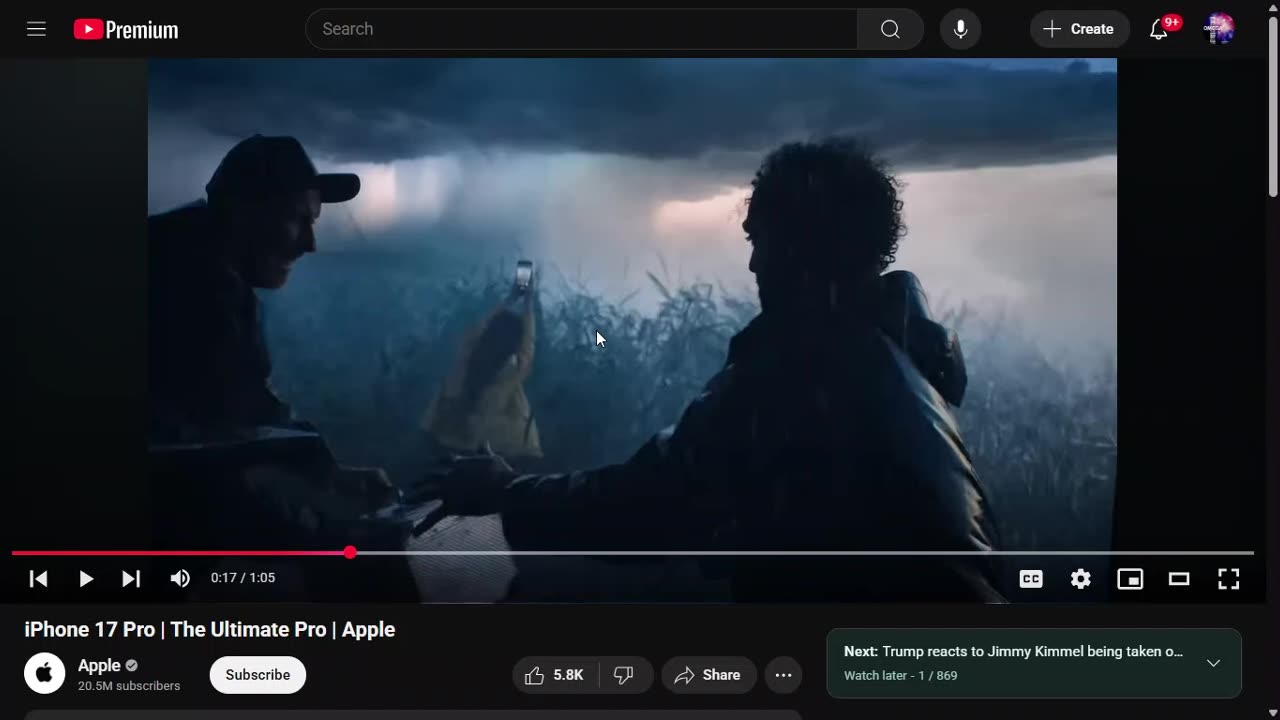Click the Search input field
1280x720 pixels.
581,29
